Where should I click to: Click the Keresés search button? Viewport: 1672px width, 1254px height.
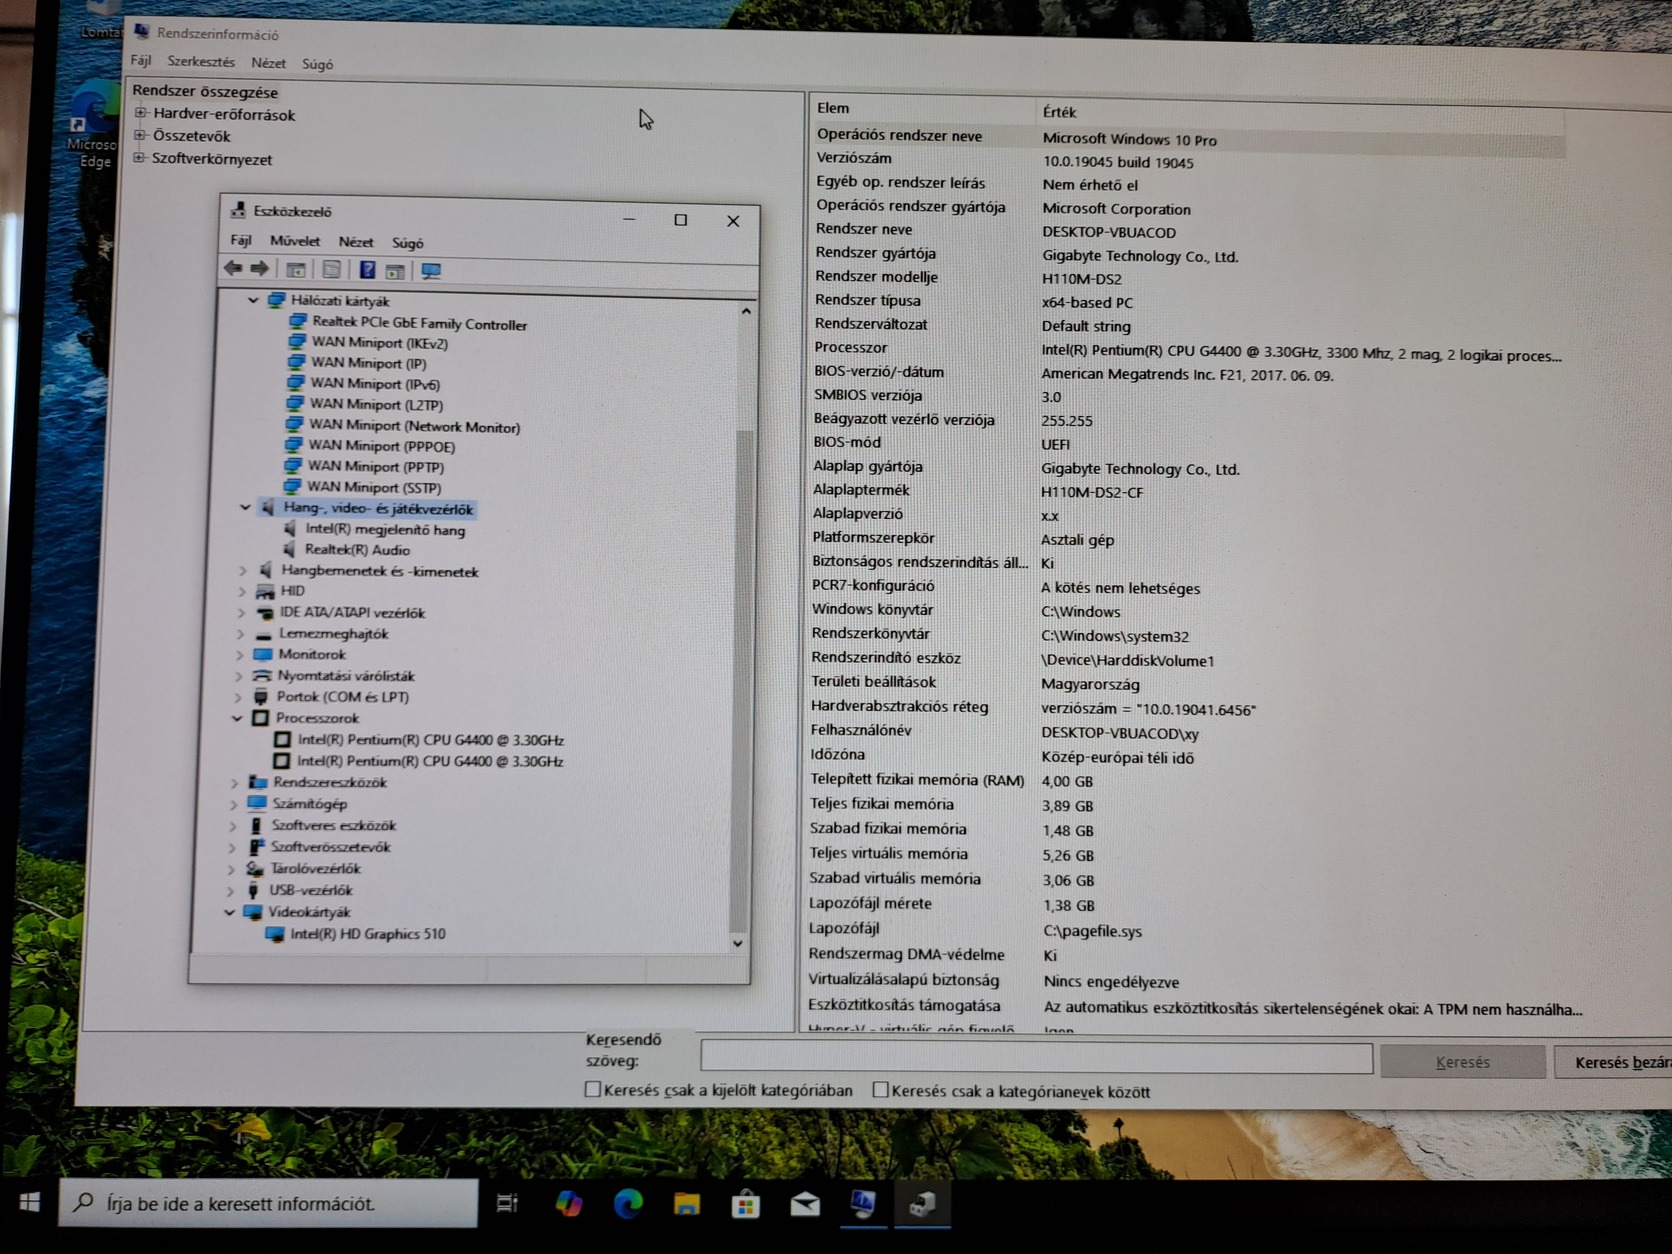[1462, 1062]
